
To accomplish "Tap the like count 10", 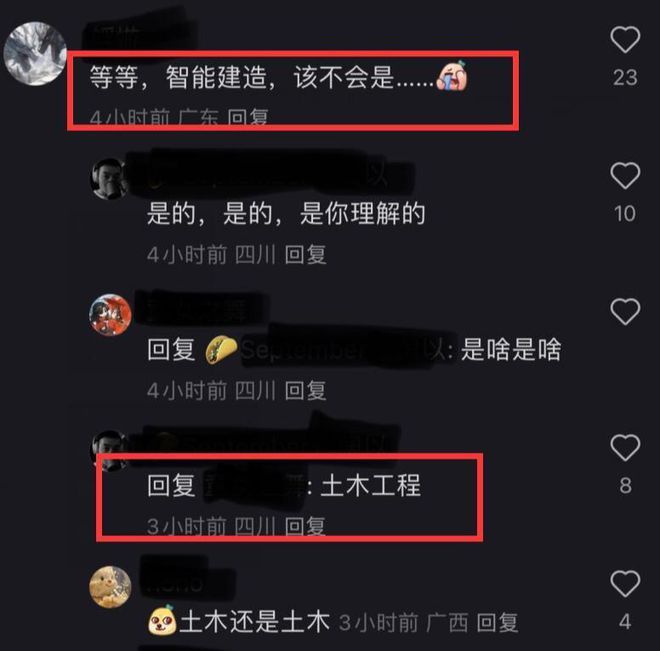I will [x=625, y=214].
